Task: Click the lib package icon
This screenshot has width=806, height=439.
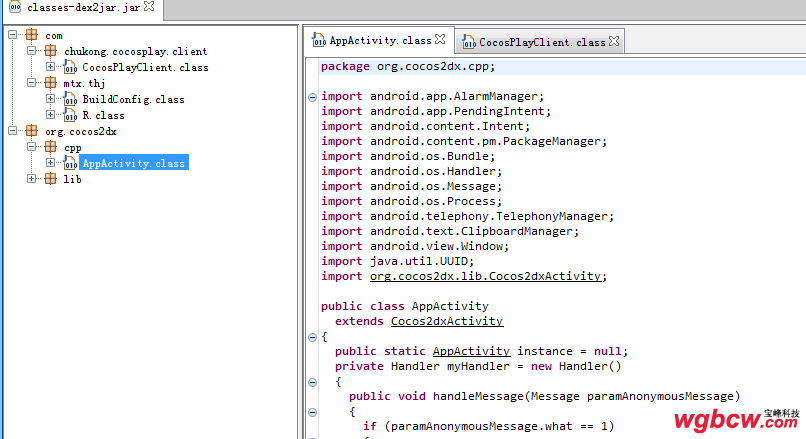Action: click(50, 179)
